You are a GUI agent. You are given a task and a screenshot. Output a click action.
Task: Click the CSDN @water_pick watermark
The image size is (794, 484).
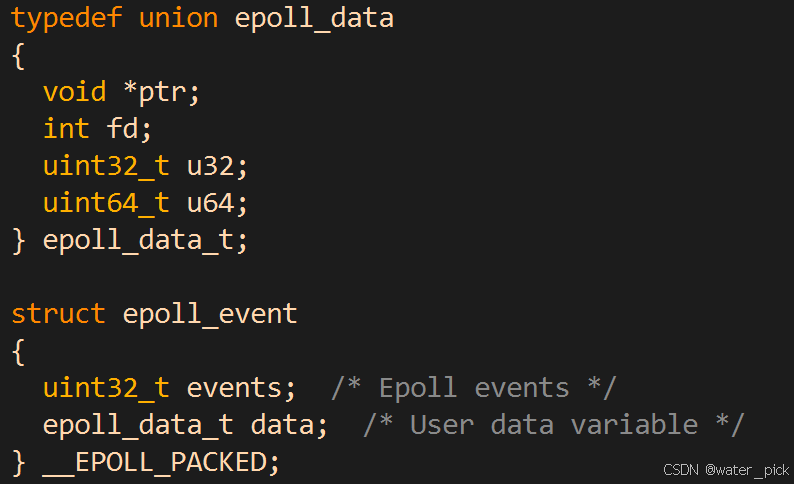[x=725, y=470]
